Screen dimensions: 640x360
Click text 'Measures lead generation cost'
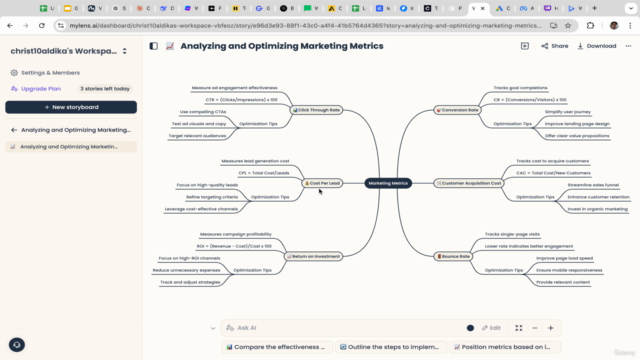(x=255, y=161)
